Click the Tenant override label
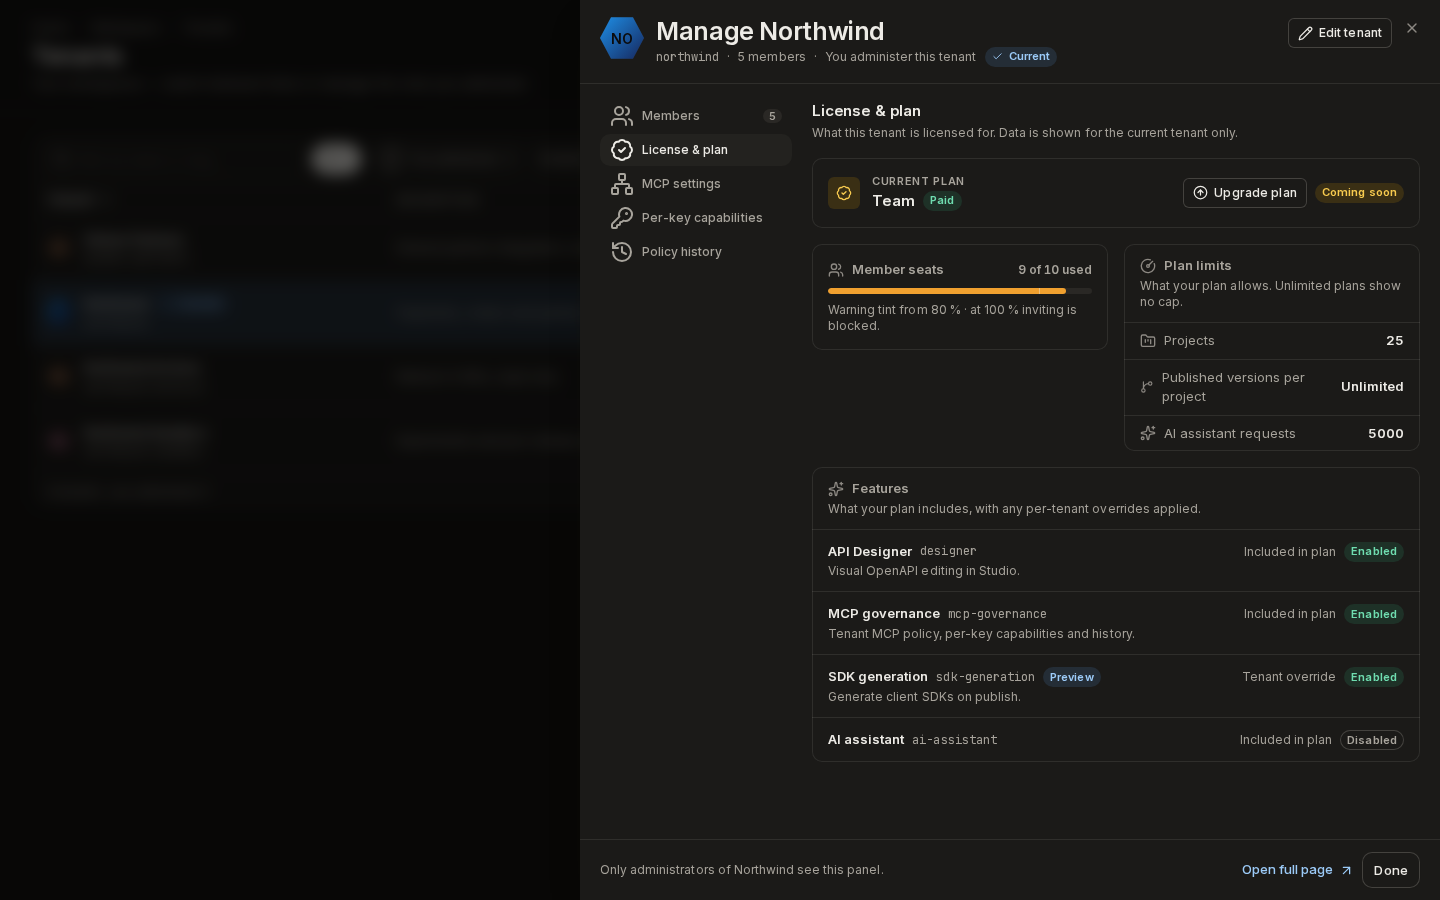 [1289, 678]
